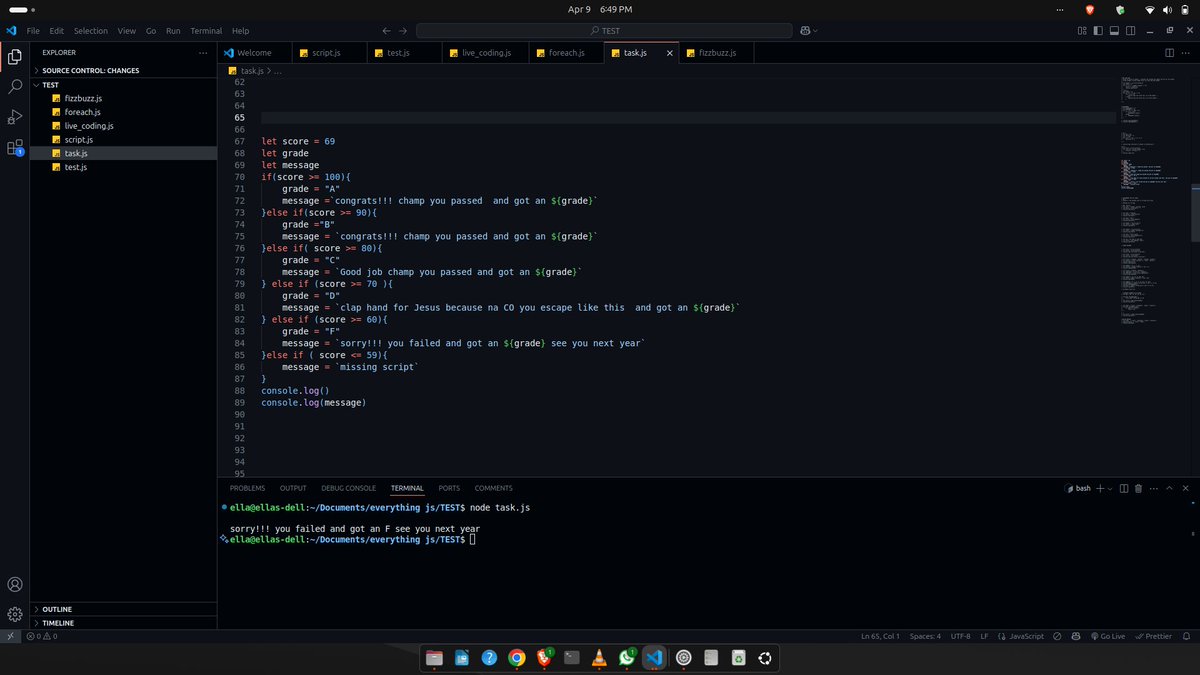The height and width of the screenshot is (675, 1200).
Task: Add a new terminal with the plus button
Action: 1100,488
